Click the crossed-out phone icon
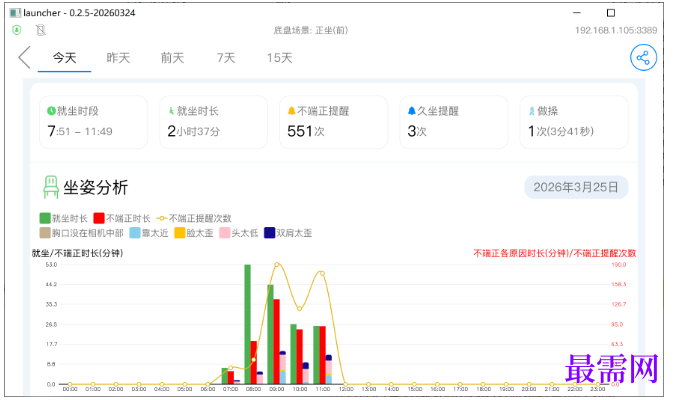677x400 pixels. pyautogui.click(x=41, y=30)
